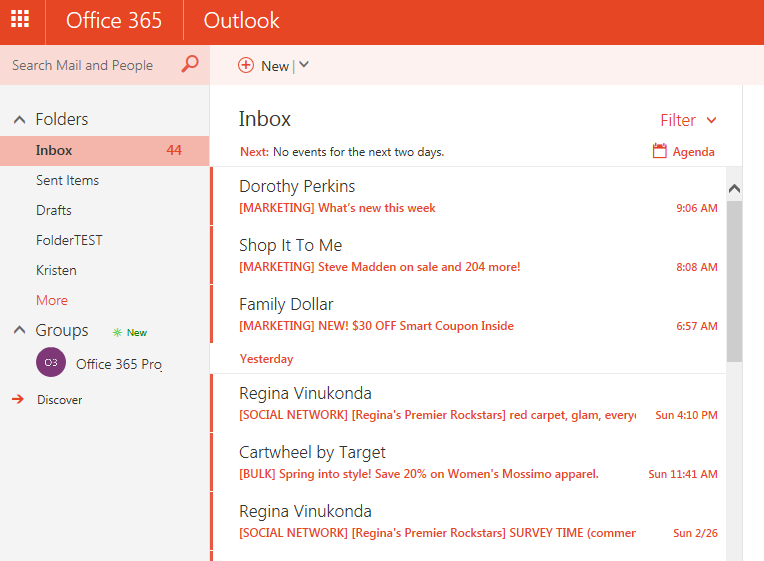Click the message list scroll up arrow
This screenshot has height=561, width=764.
coord(734,188)
